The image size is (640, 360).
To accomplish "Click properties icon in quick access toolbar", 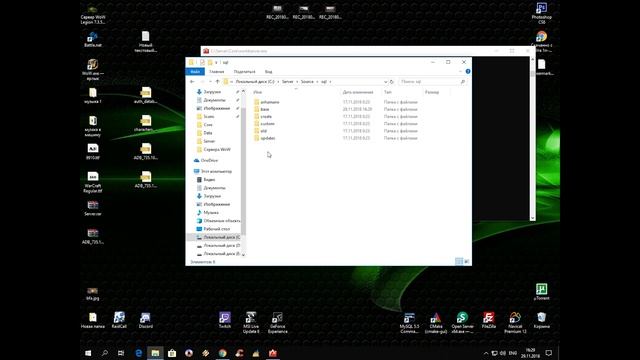I will (x=202, y=62).
